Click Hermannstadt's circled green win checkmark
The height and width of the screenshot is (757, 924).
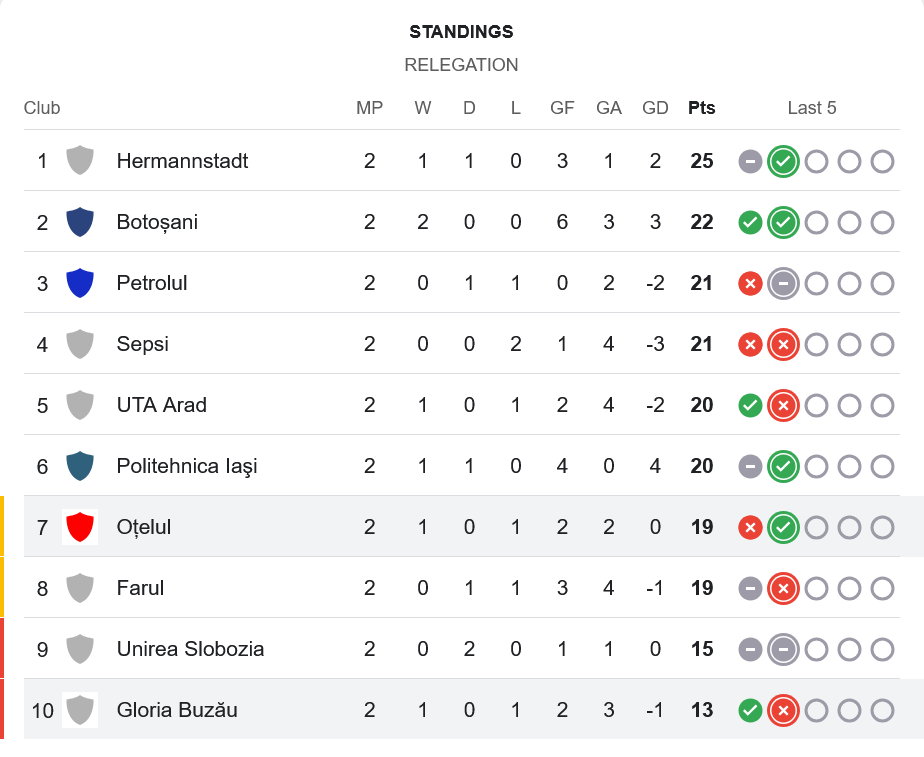tap(783, 161)
